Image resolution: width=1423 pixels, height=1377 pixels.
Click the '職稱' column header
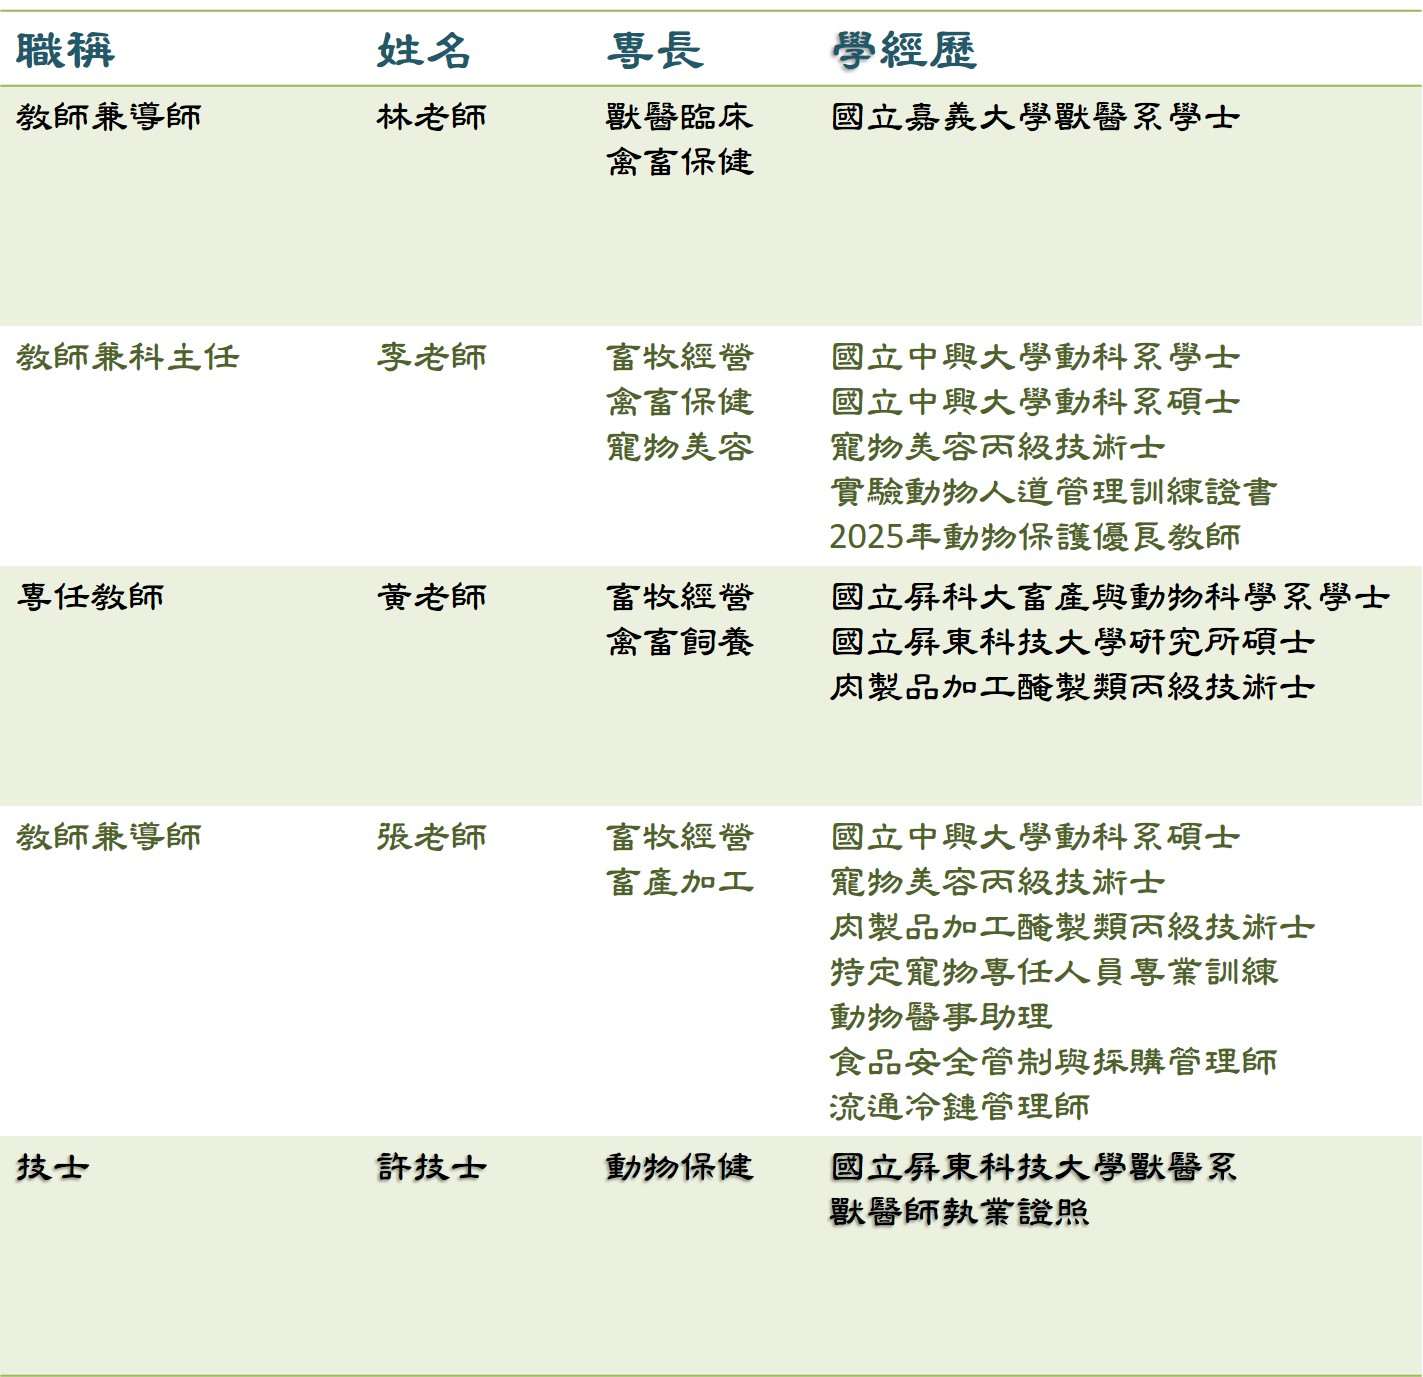coord(66,50)
